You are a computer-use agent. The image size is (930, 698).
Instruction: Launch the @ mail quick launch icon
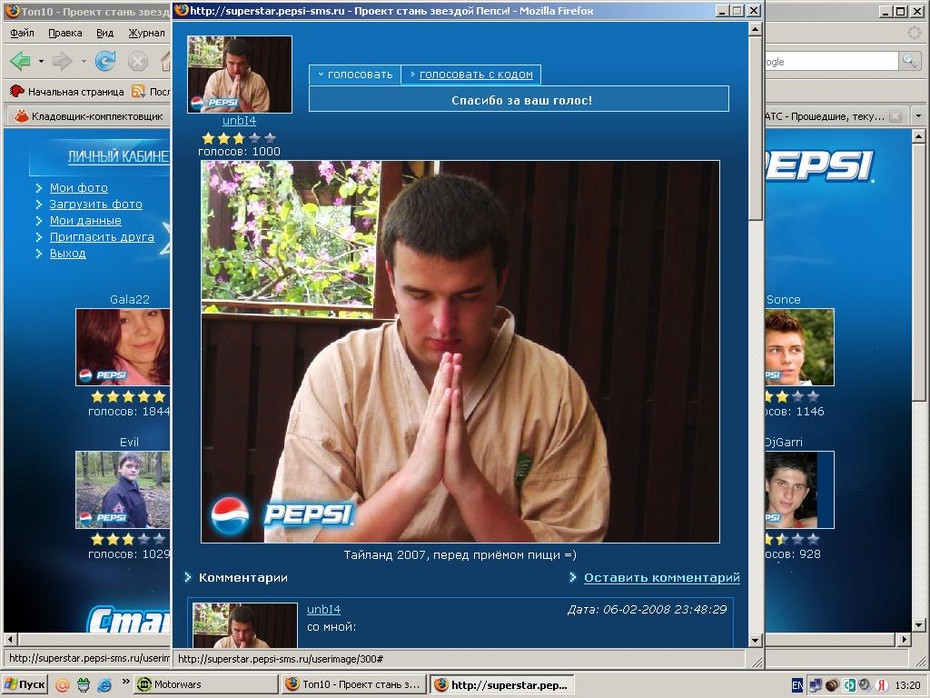point(62,685)
